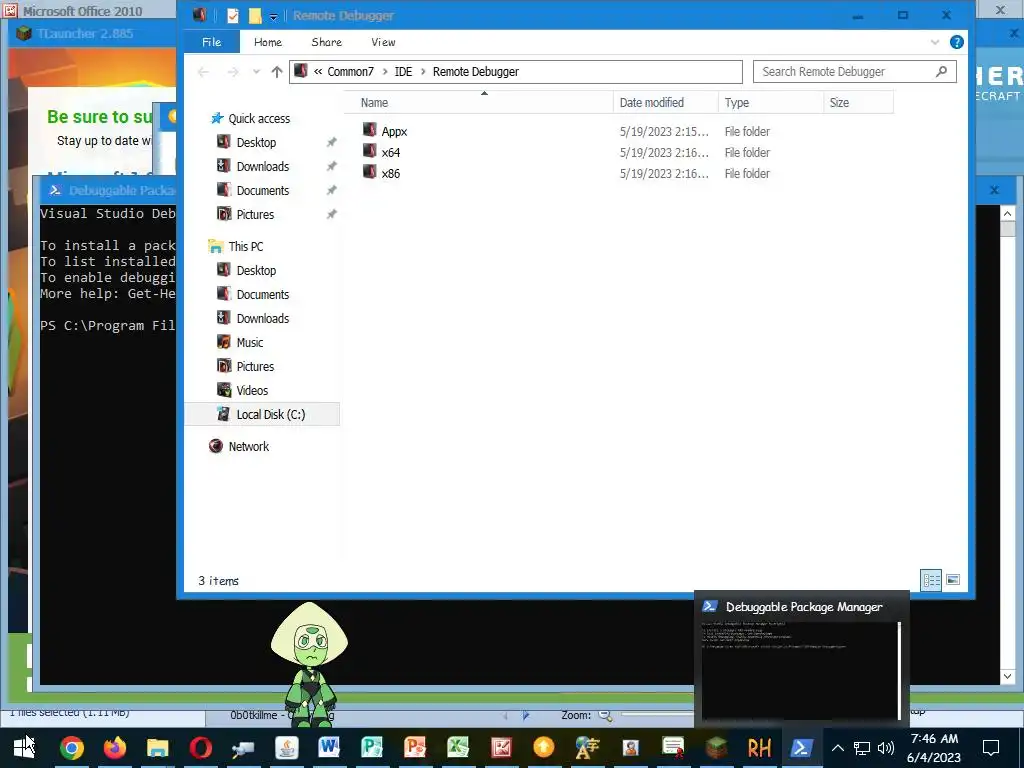
Task: Select Local Disk (C:) in navigation
Action: 262,414
